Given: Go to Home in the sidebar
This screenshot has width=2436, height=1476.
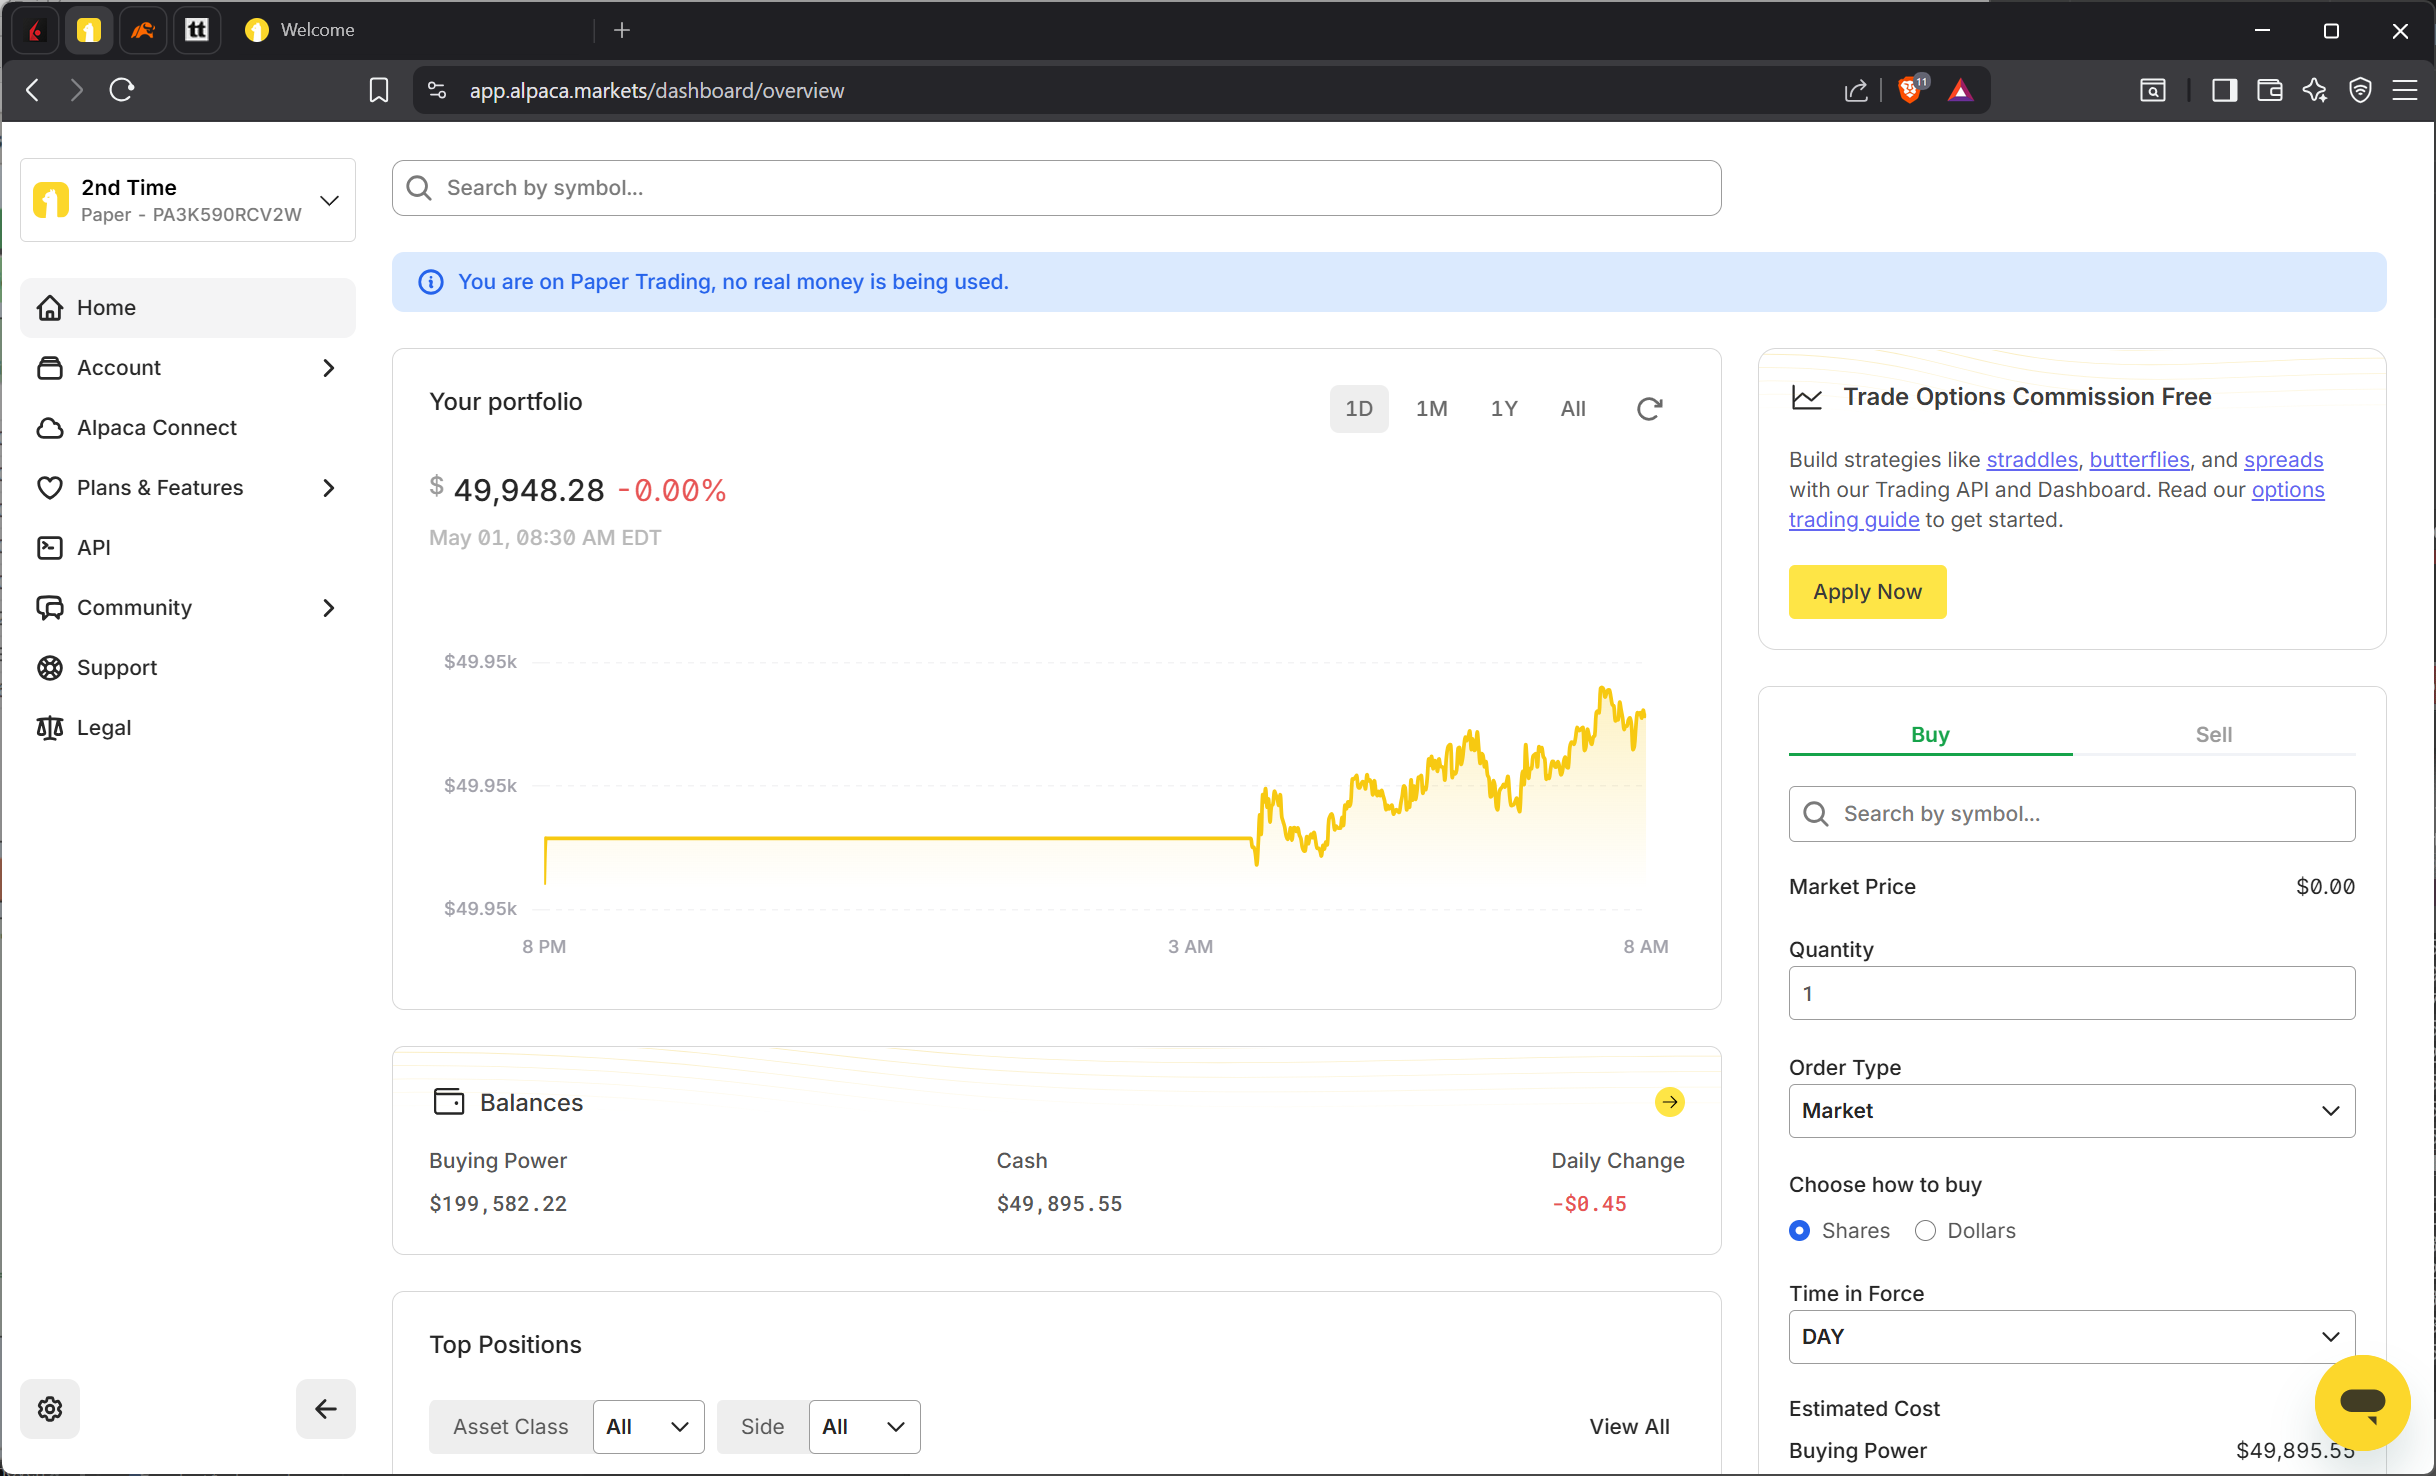Looking at the screenshot, I should (188, 308).
